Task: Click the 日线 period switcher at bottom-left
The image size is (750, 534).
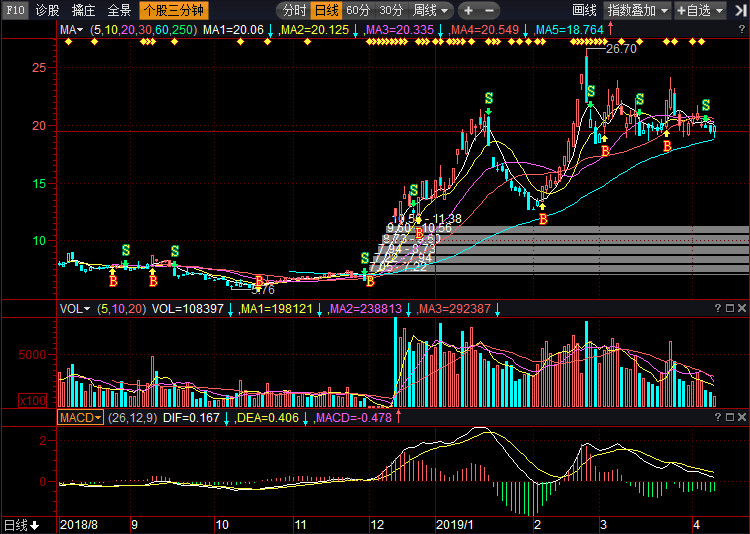Action: click(21, 525)
